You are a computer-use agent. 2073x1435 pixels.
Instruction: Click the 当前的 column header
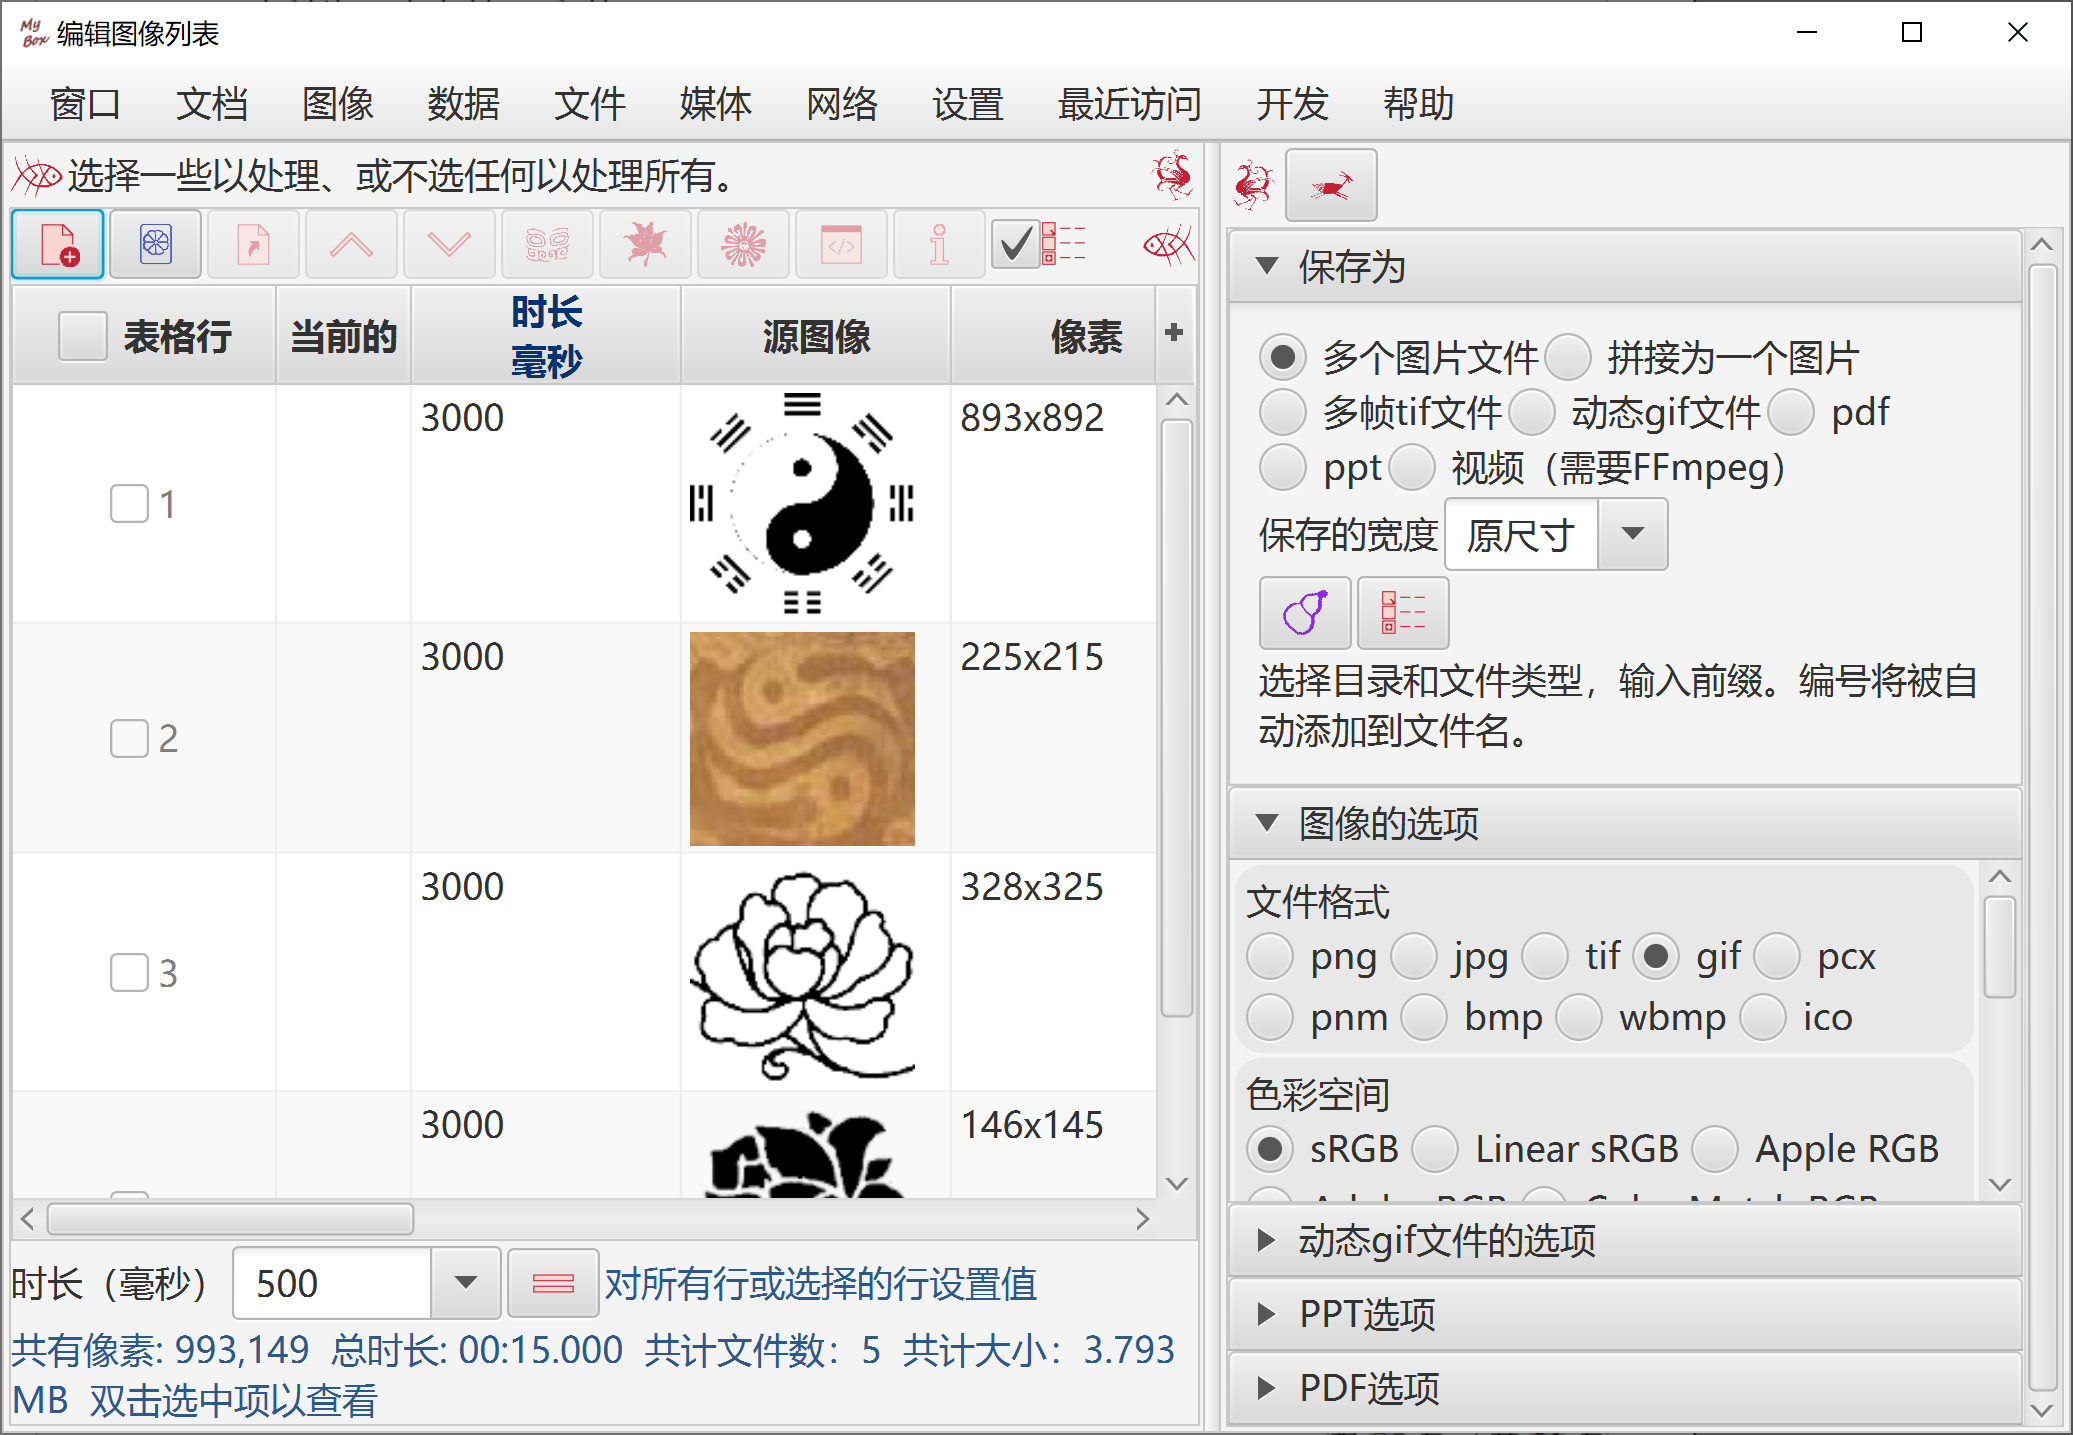(343, 336)
